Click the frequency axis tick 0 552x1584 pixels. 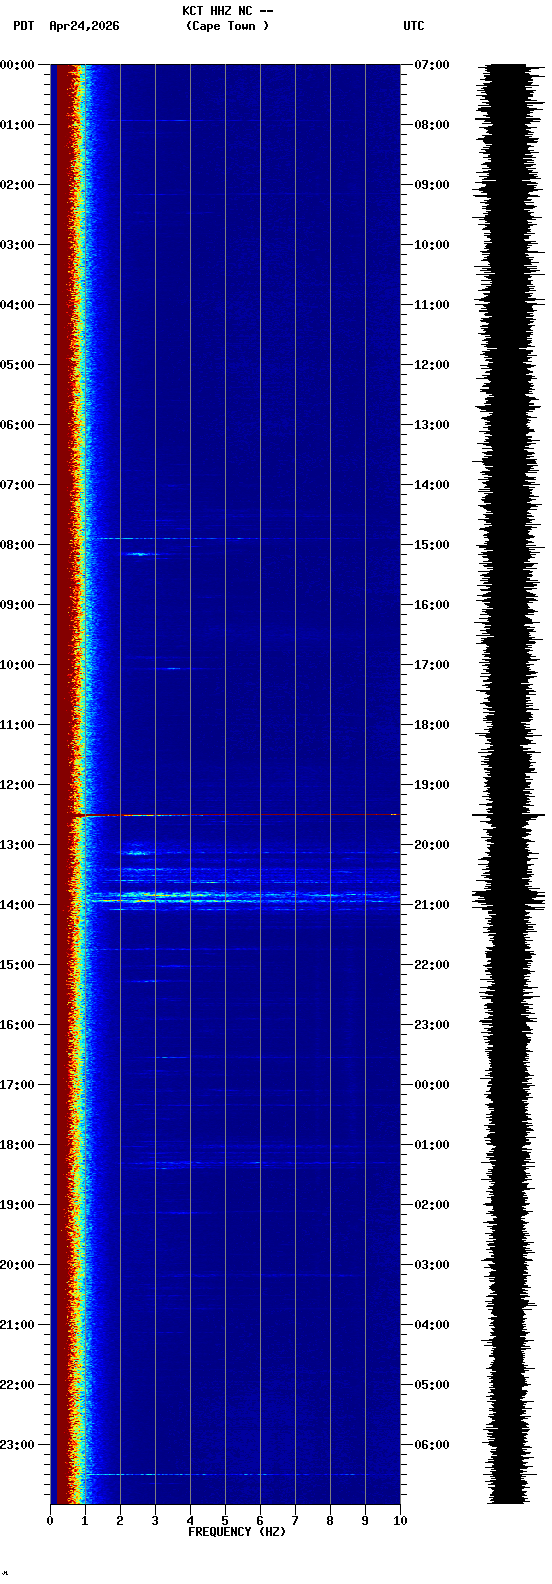coord(50,1521)
